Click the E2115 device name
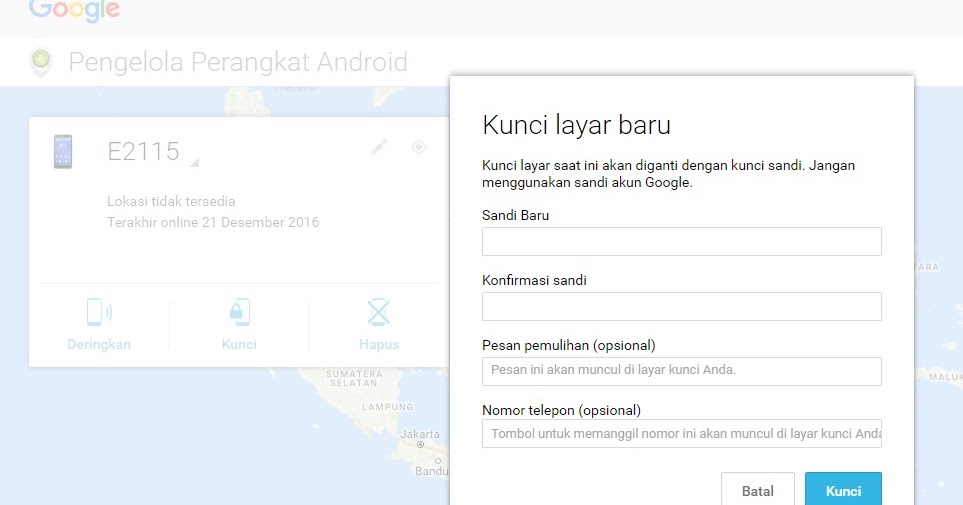963x505 pixels. click(143, 151)
